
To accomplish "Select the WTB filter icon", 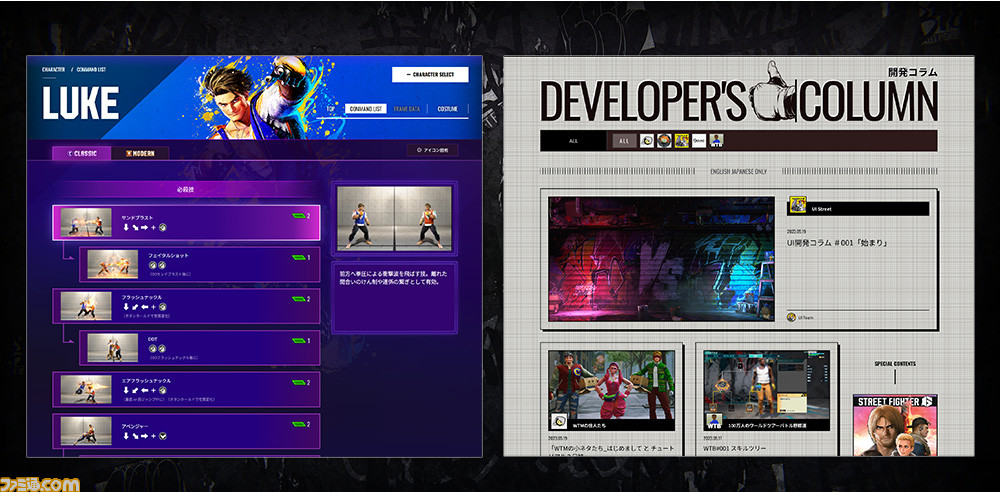I will 716,141.
